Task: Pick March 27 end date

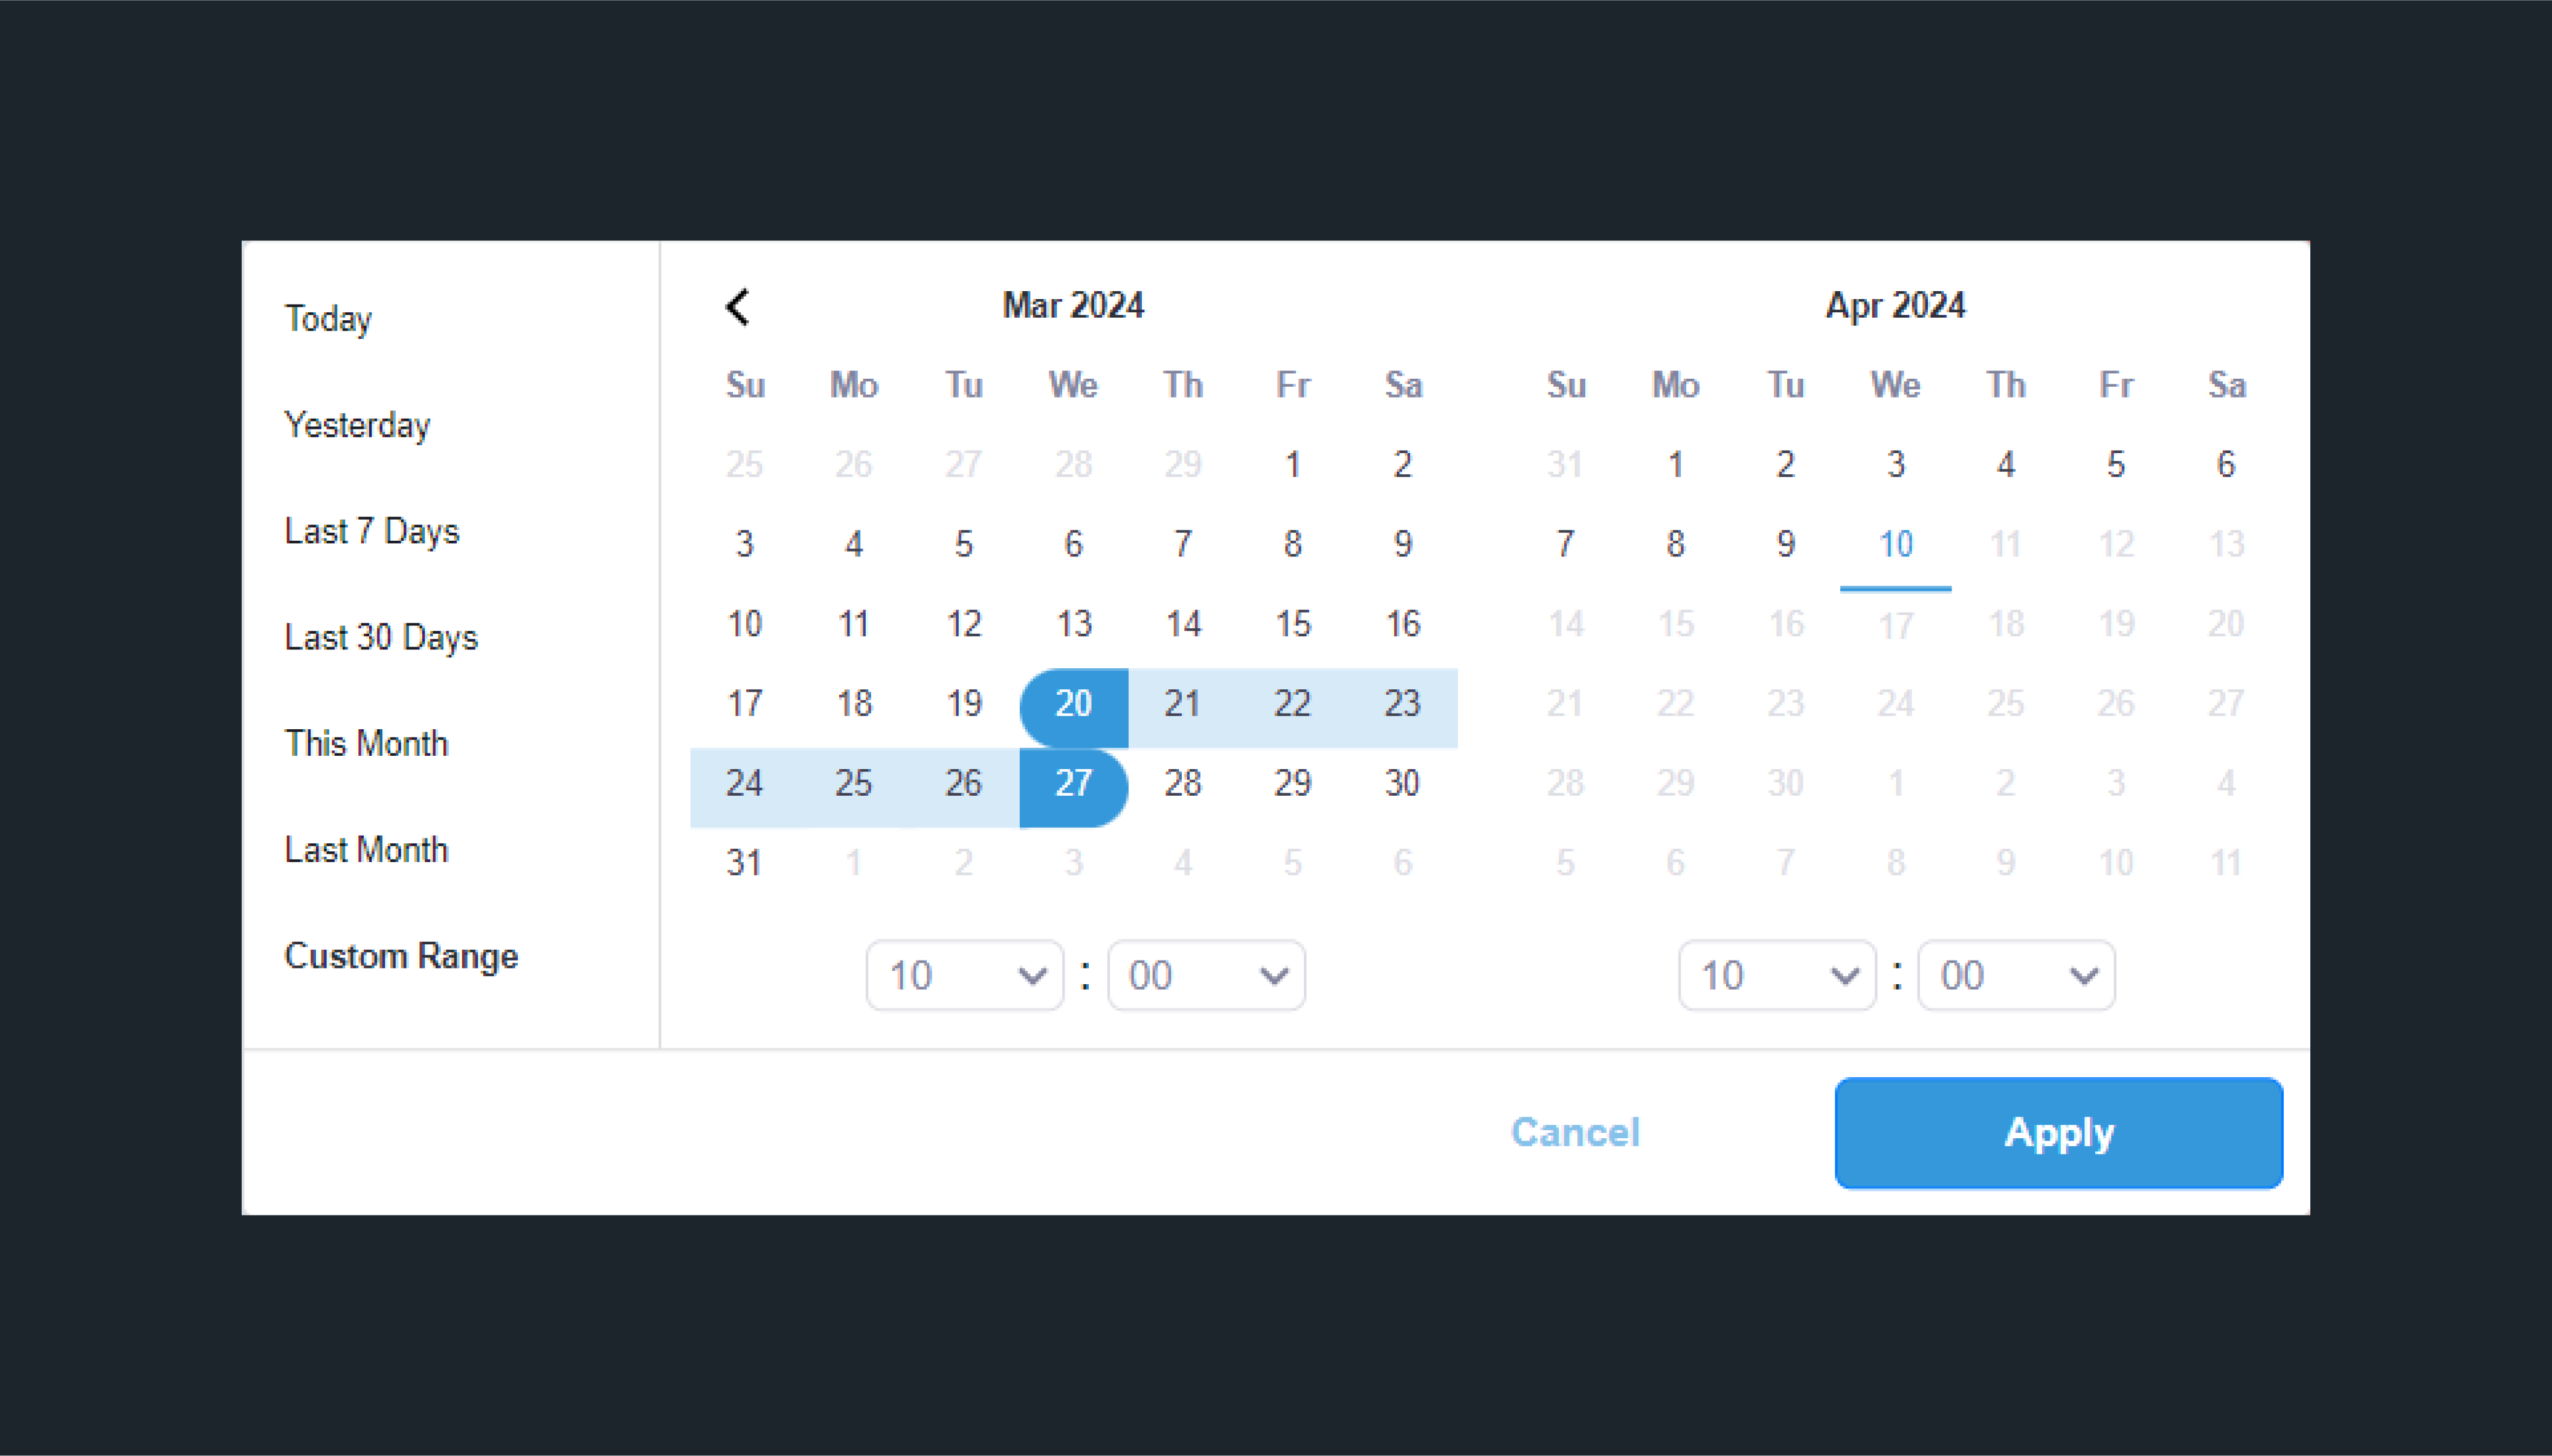Action: (x=1074, y=783)
